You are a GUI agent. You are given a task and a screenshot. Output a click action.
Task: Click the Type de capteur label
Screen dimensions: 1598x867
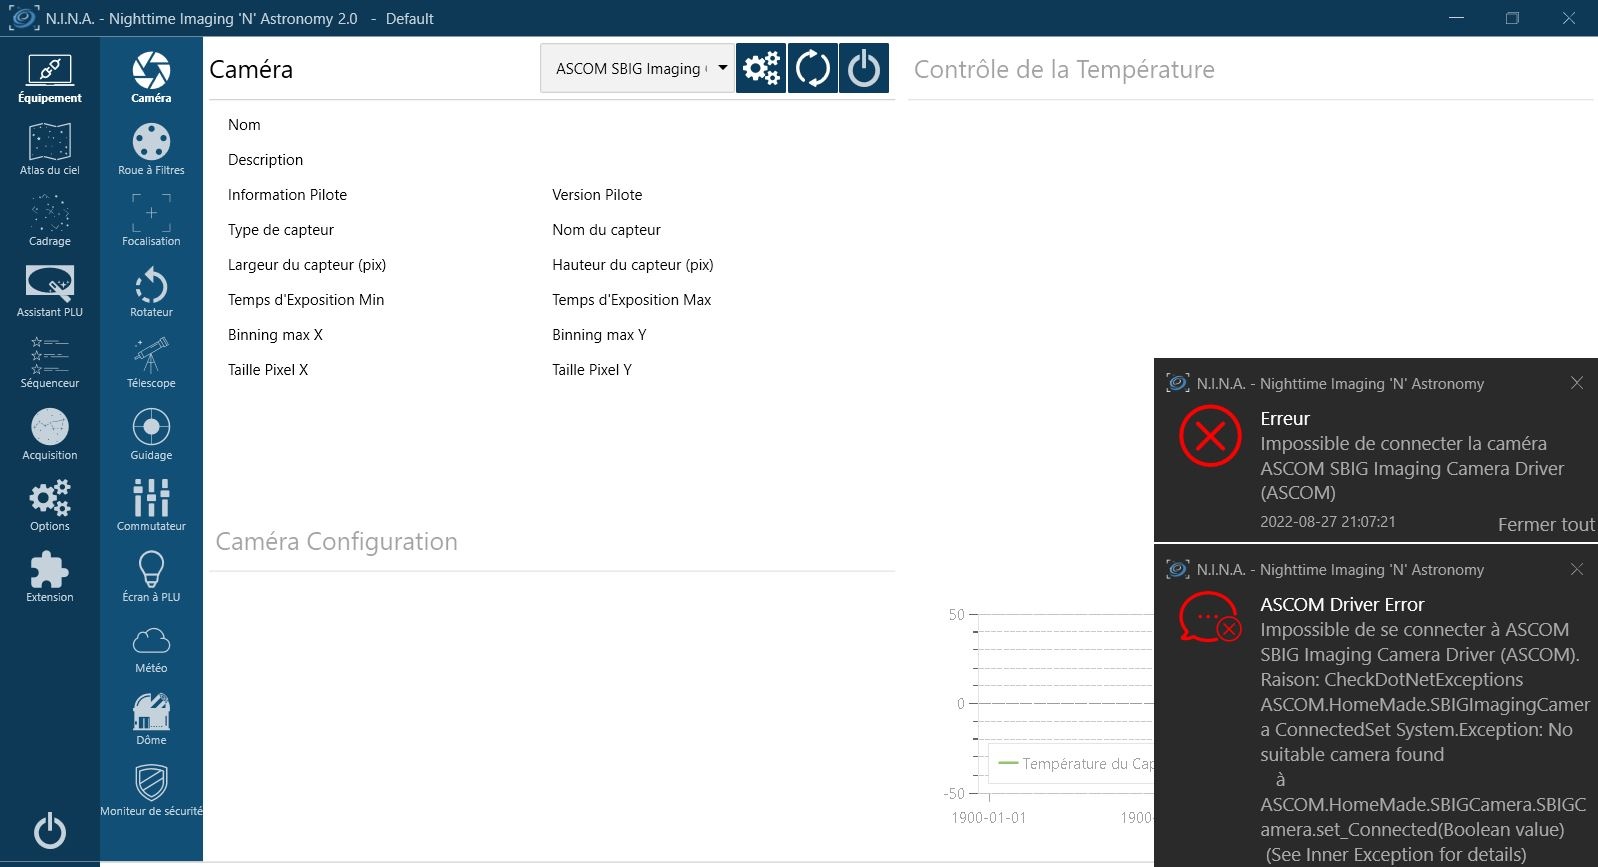pyautogui.click(x=281, y=230)
